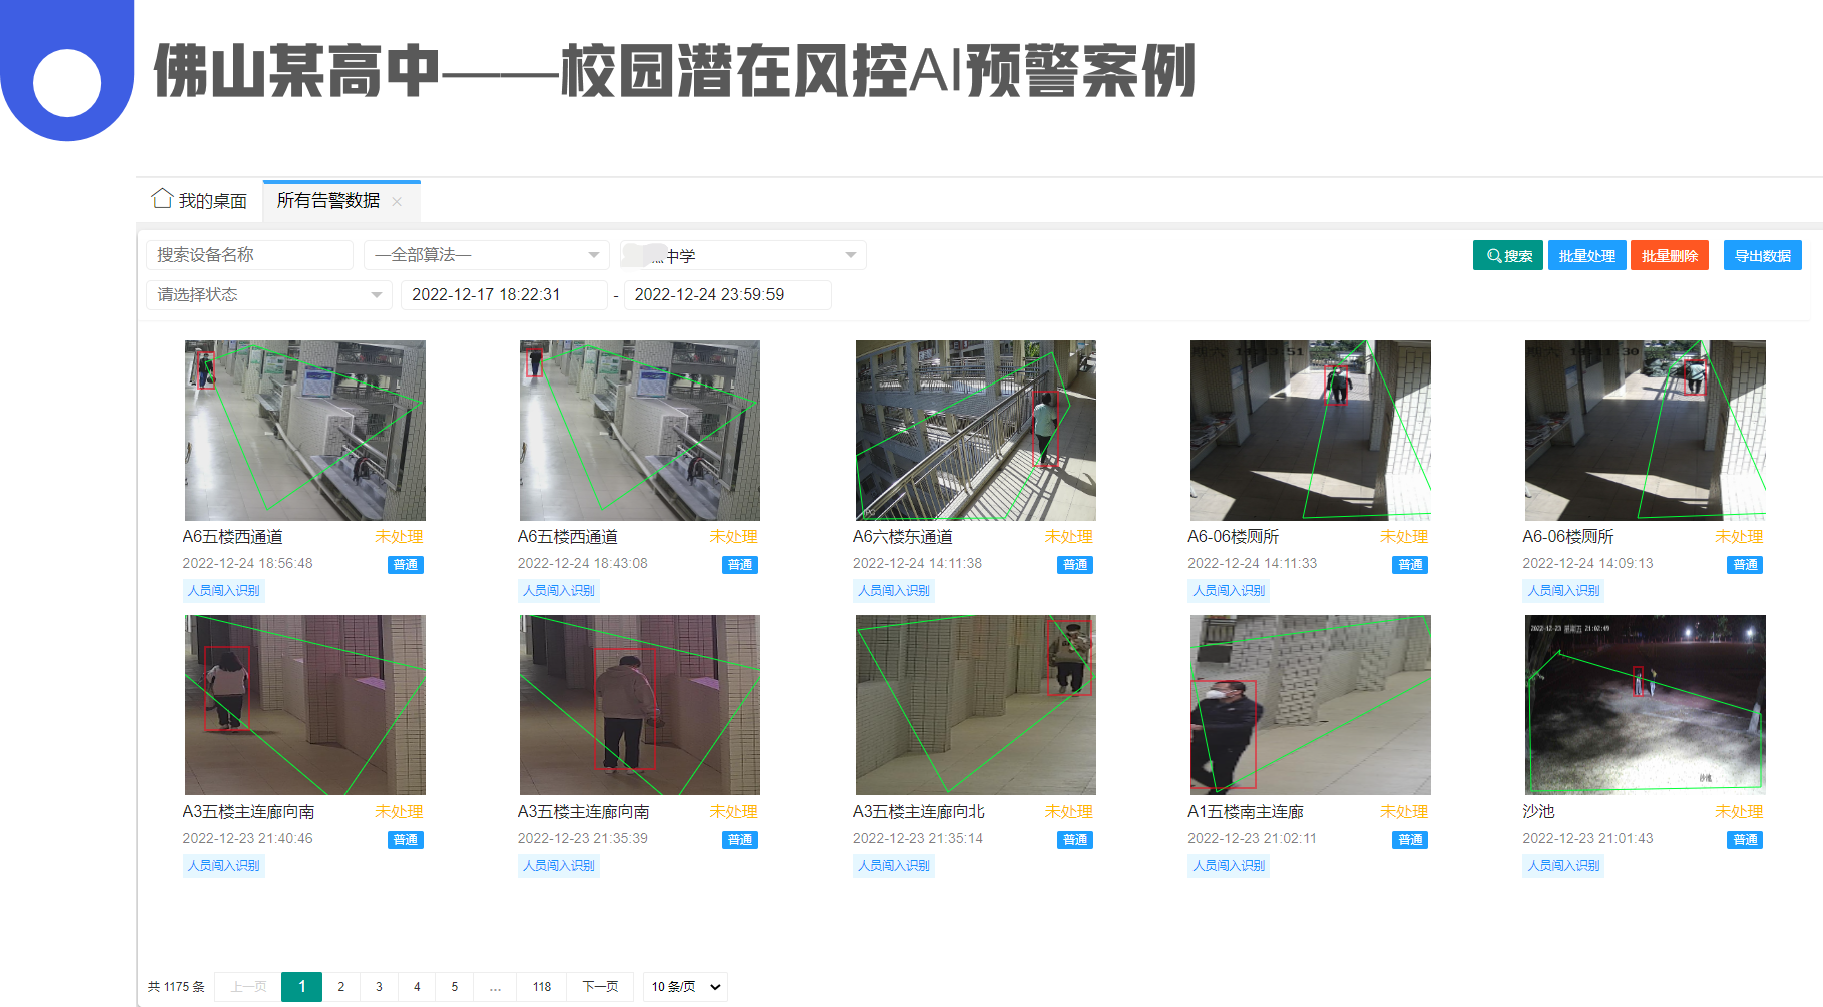This screenshot has height=1007, width=1823.
Task: Click the pagination ellipsis
Action: tap(495, 987)
